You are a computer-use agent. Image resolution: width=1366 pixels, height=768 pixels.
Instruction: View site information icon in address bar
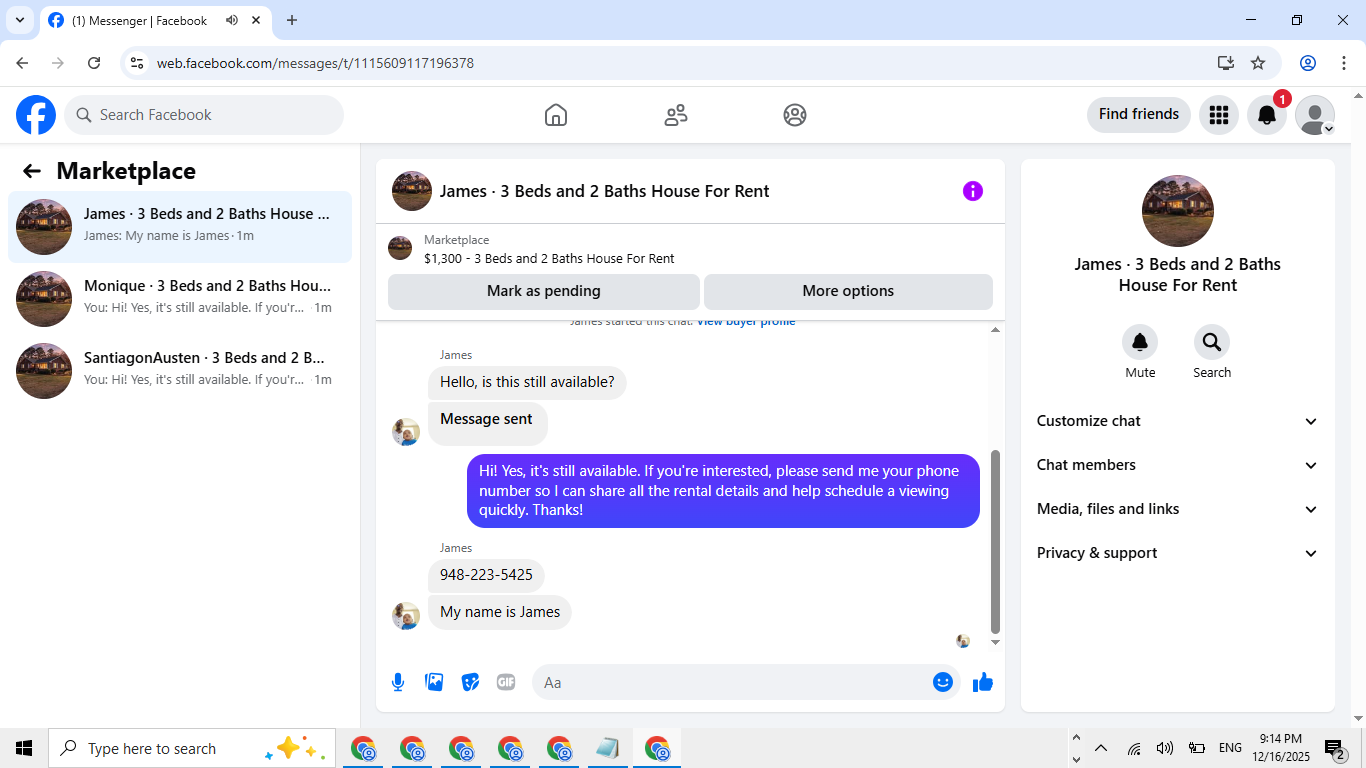(x=138, y=63)
